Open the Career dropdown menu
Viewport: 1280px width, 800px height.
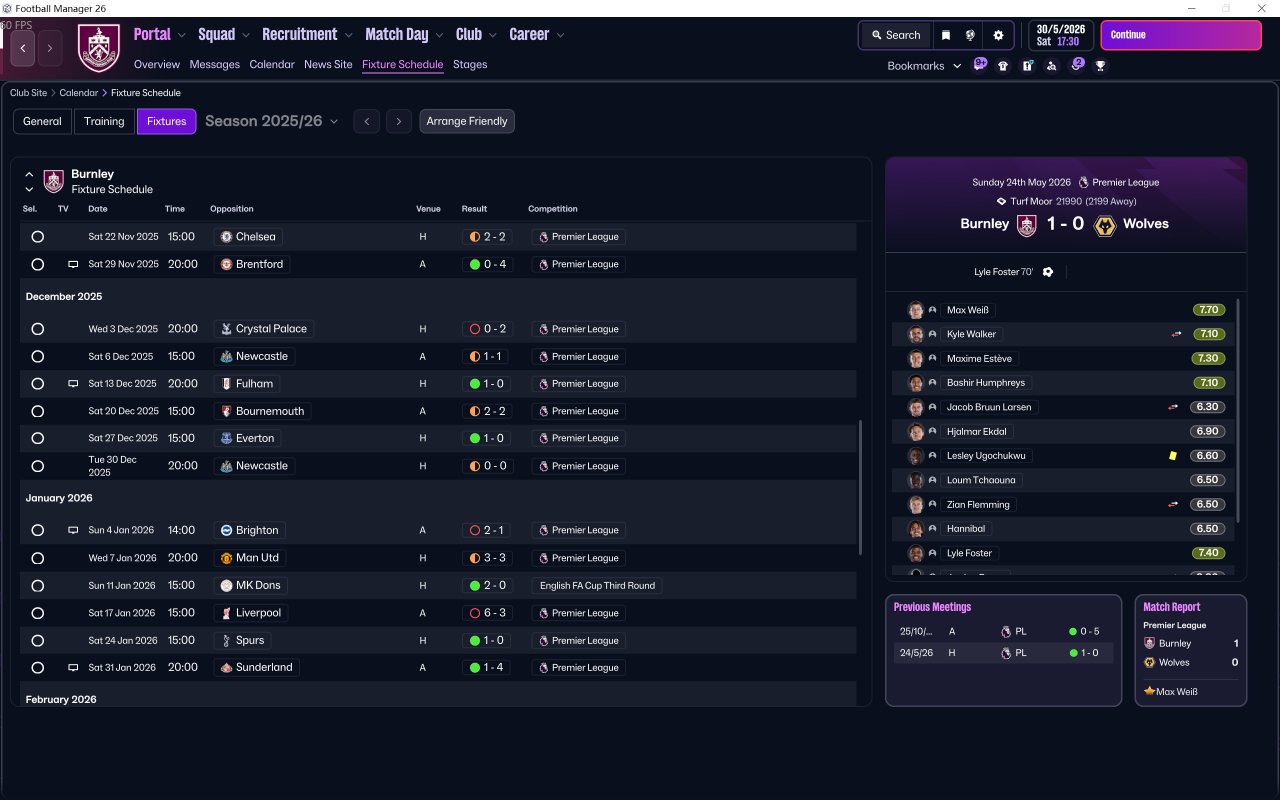537,34
